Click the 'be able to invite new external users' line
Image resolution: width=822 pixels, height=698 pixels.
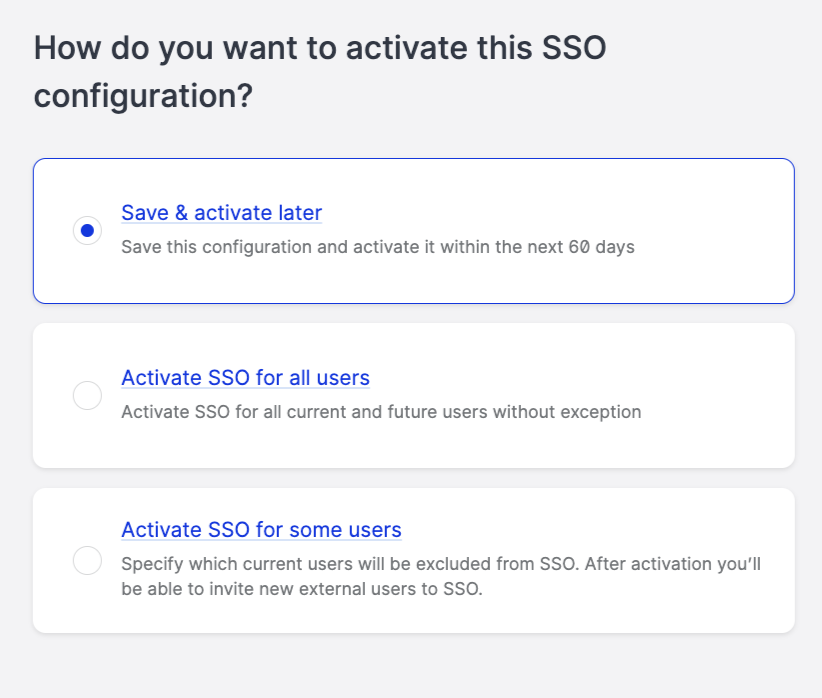click(301, 589)
